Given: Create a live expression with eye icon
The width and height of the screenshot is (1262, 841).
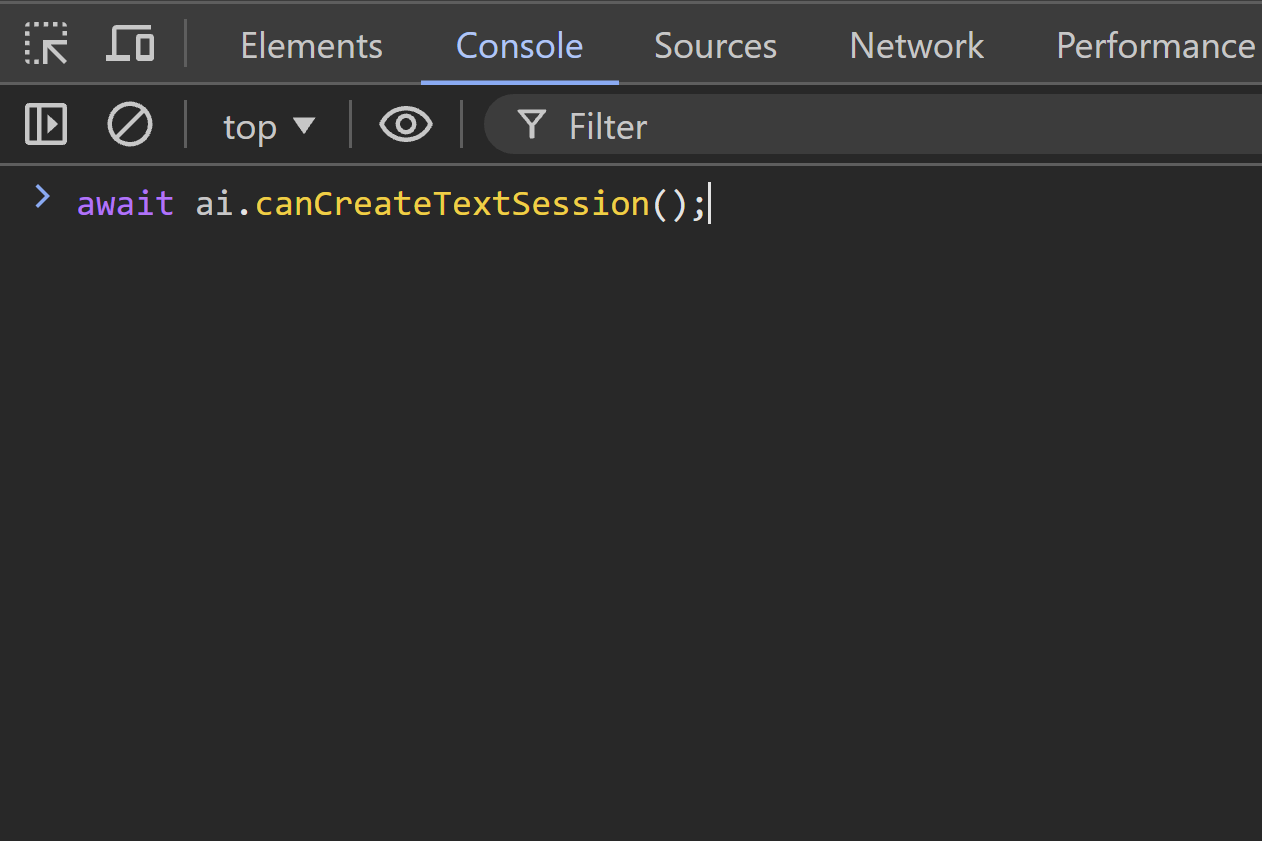Looking at the screenshot, I should tap(405, 126).
